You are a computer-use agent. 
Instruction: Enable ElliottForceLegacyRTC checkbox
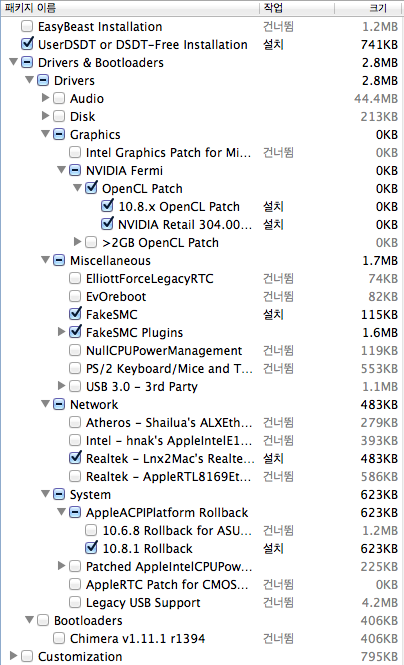coord(75,278)
